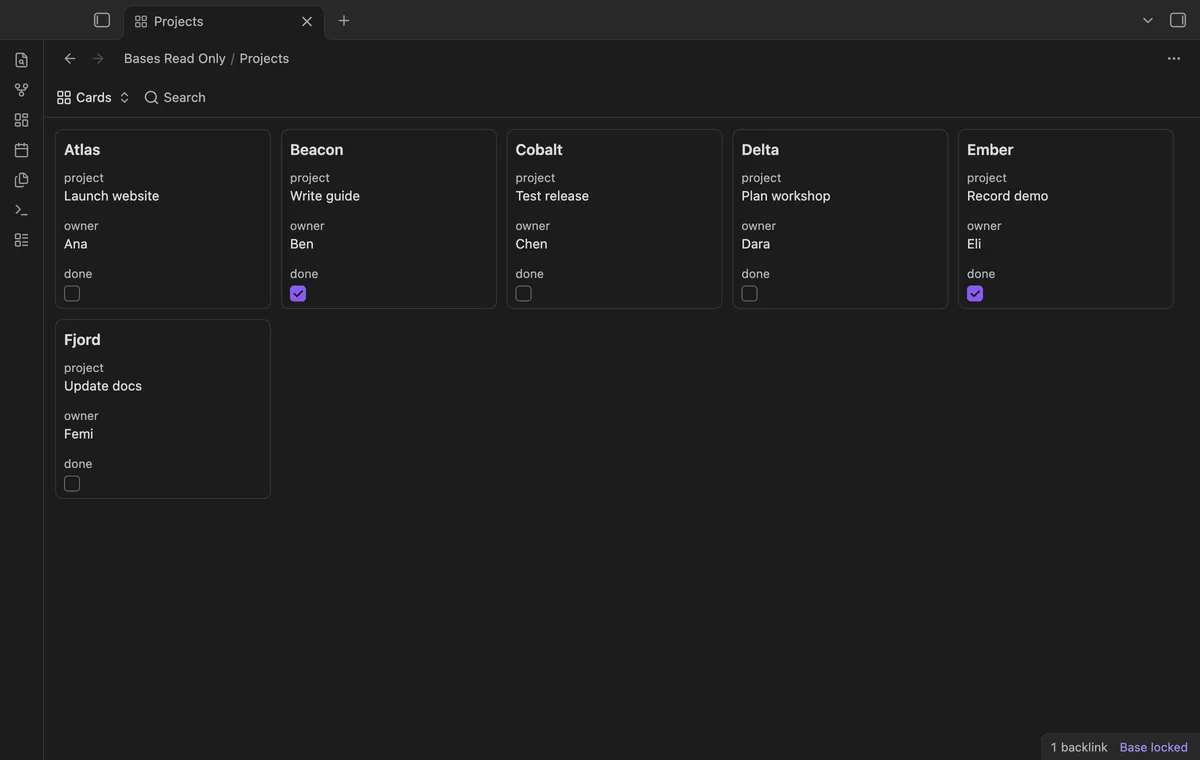Click owner value 'Ben'
Viewport: 1200px width, 760px height.
(302, 244)
